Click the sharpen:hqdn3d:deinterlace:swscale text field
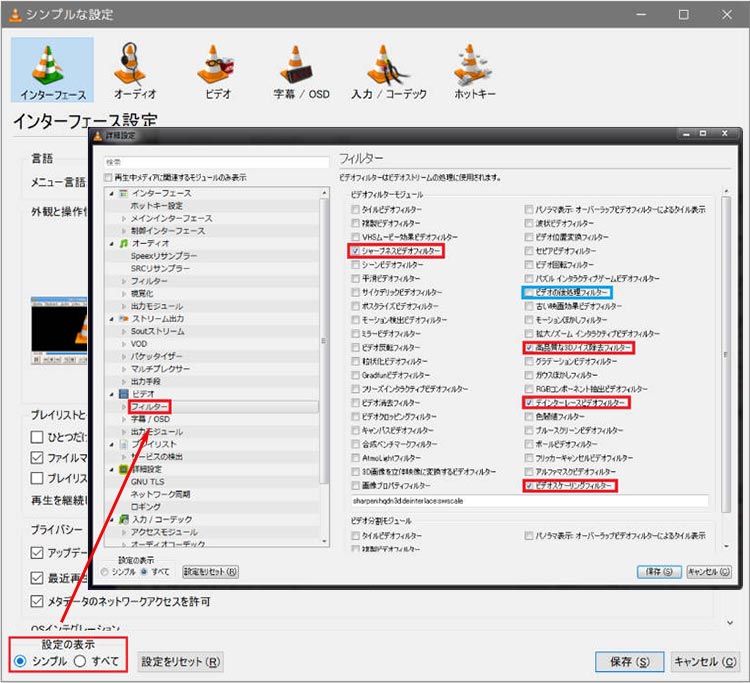The image size is (750, 683). tap(529, 501)
